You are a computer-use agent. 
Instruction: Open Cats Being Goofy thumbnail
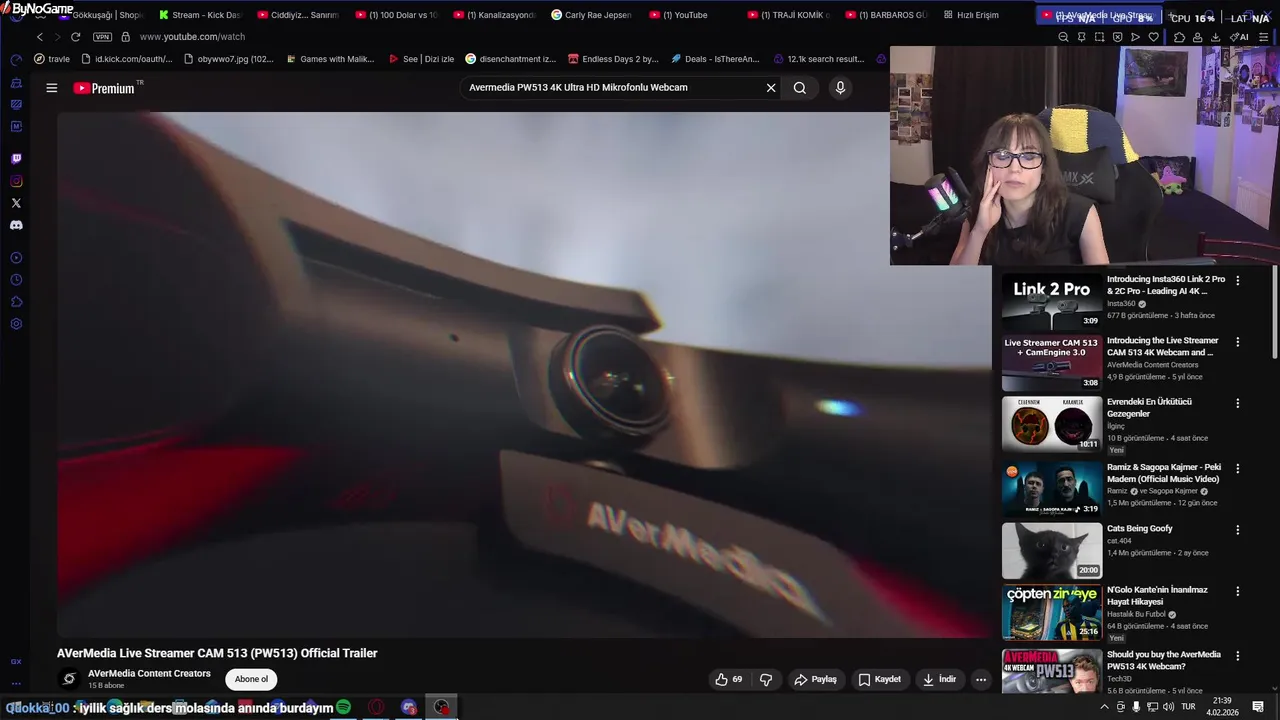(1052, 550)
